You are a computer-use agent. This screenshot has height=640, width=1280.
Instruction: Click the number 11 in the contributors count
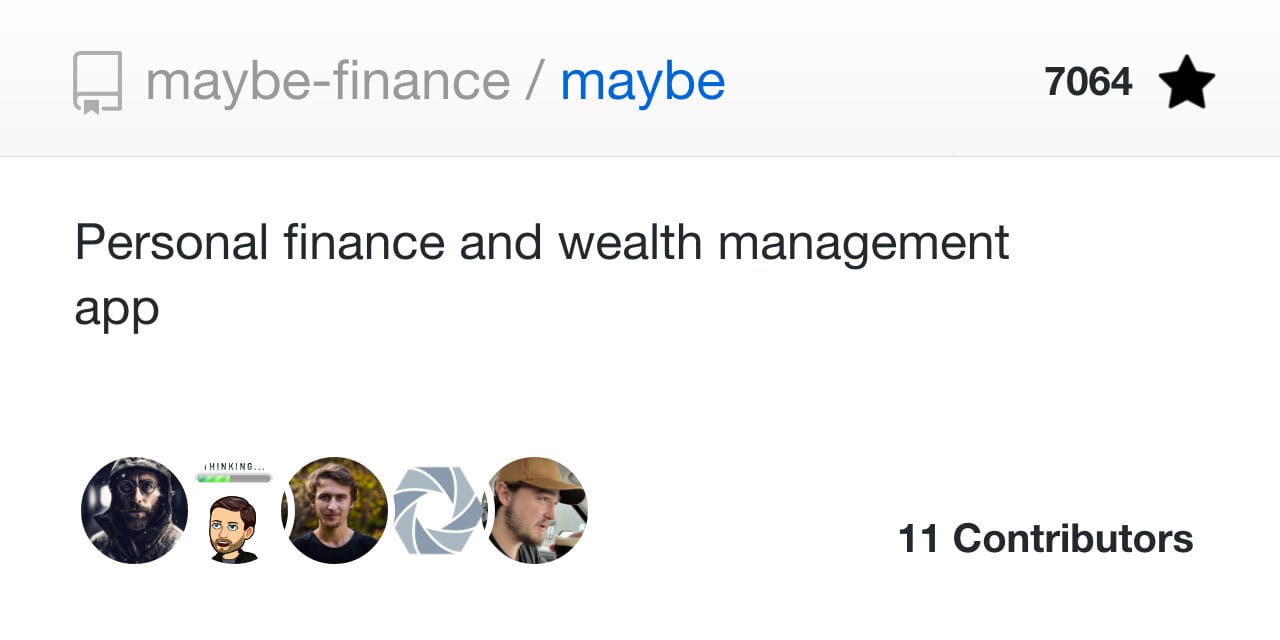[x=919, y=539]
